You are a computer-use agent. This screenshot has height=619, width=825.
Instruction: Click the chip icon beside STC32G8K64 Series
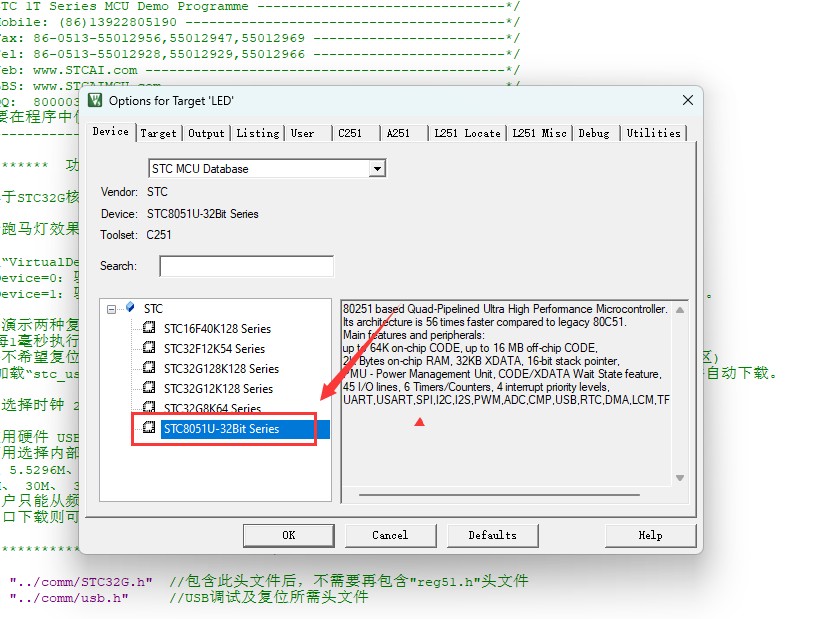tap(149, 407)
